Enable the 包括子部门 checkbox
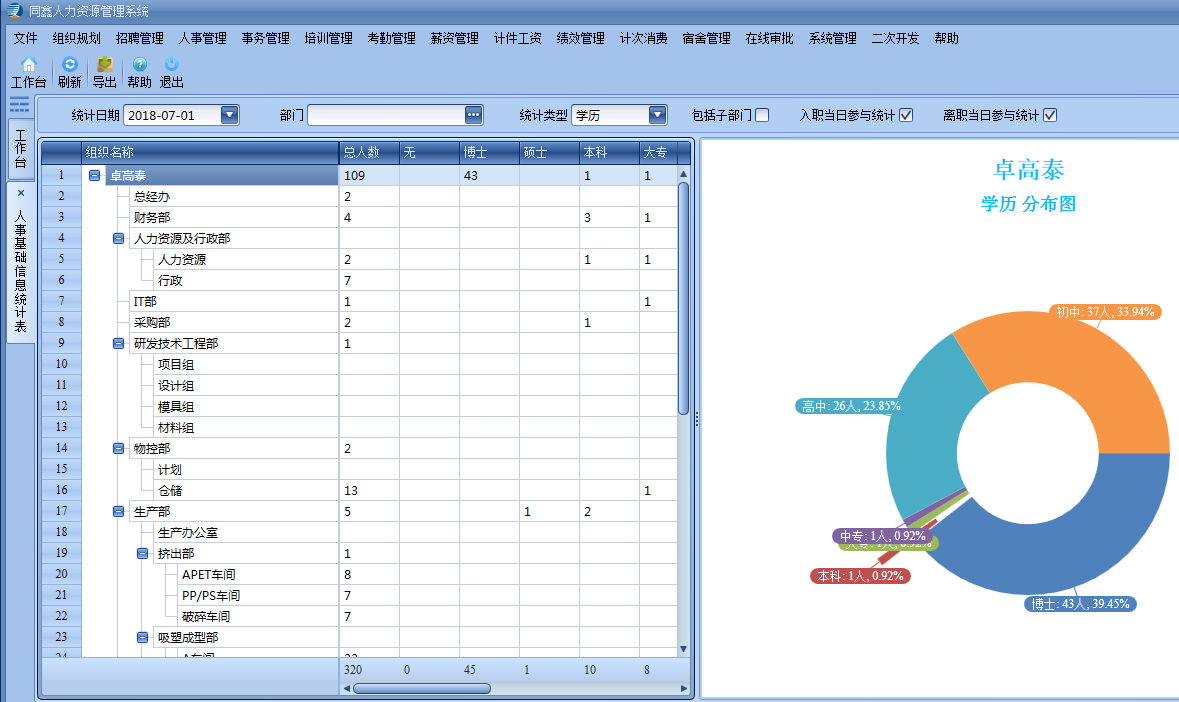 (x=762, y=115)
